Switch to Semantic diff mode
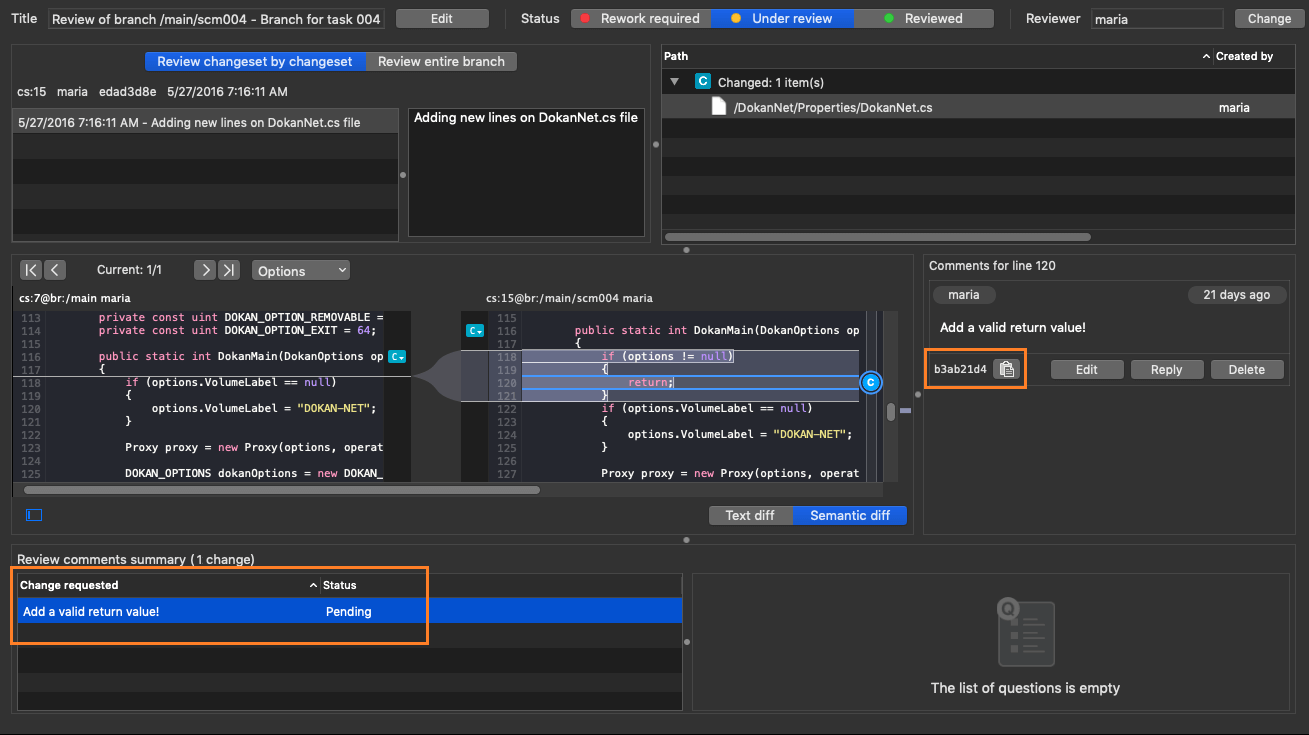Screen dimensions: 1309x735 (x=850, y=515)
